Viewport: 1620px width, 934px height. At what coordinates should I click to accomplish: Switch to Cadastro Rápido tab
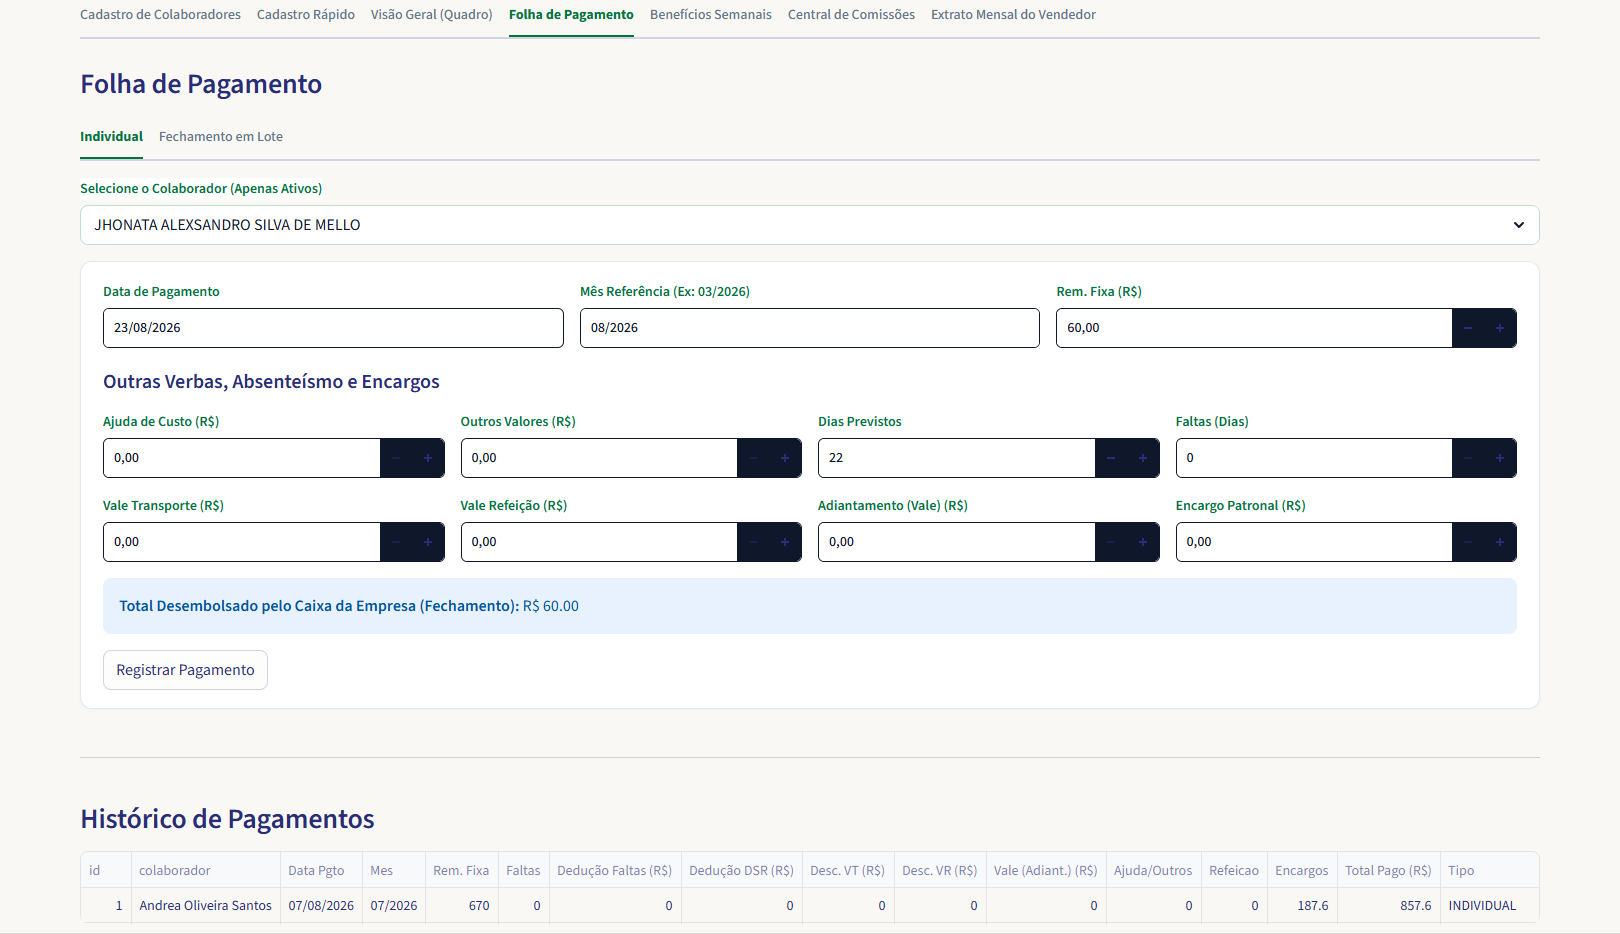(306, 15)
